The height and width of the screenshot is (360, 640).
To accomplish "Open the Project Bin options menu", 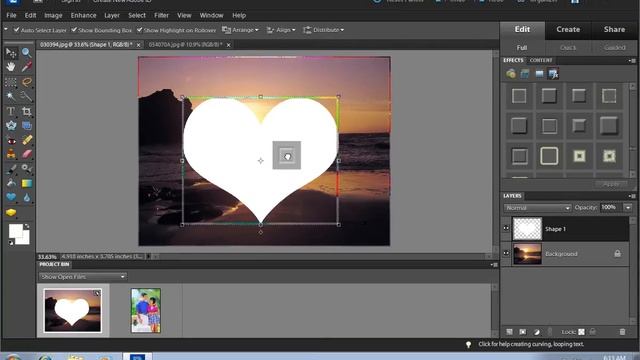I will [494, 264].
